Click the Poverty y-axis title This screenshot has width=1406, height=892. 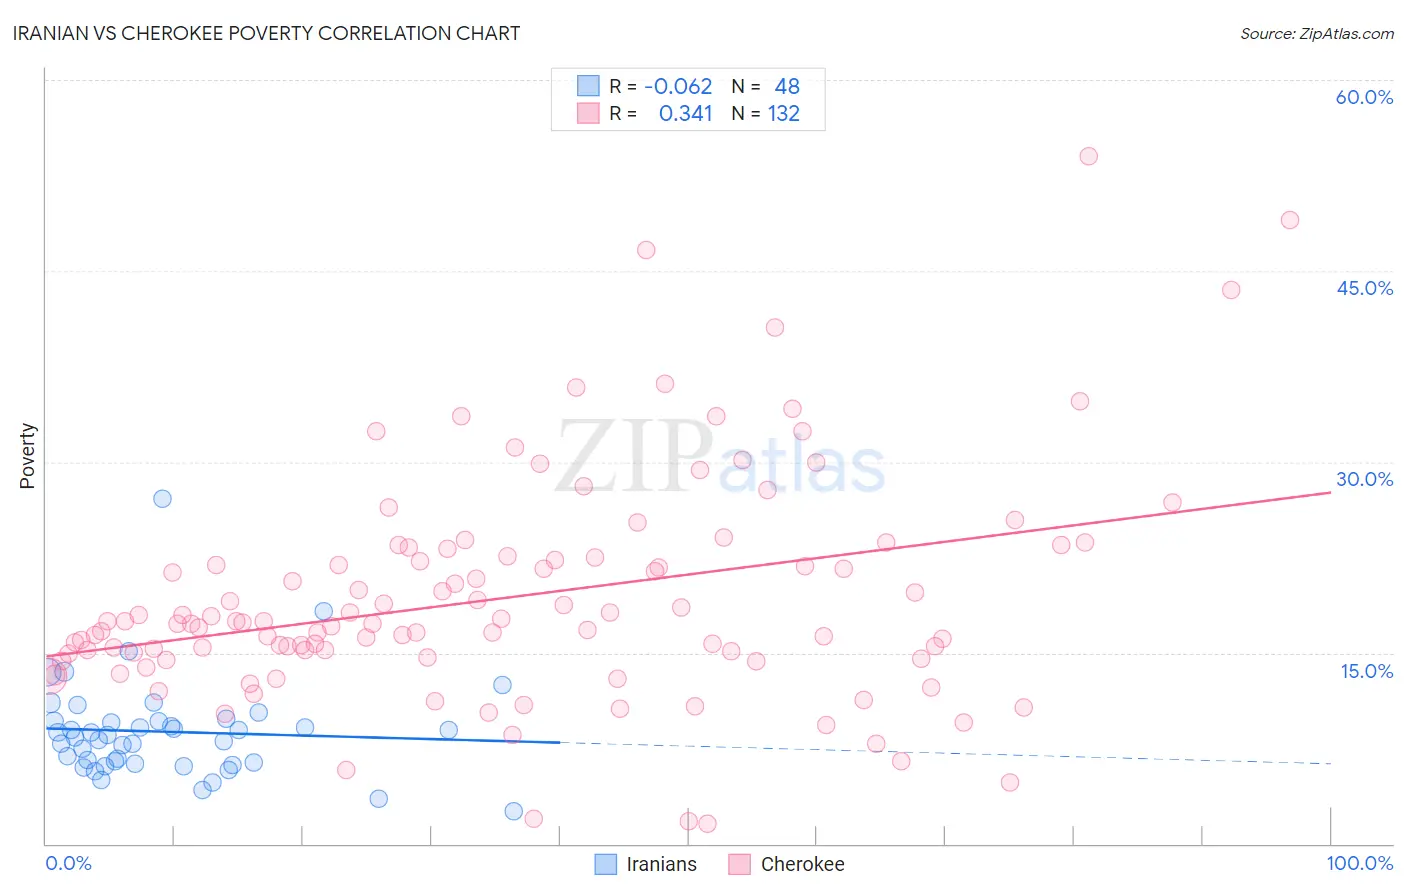coord(27,456)
